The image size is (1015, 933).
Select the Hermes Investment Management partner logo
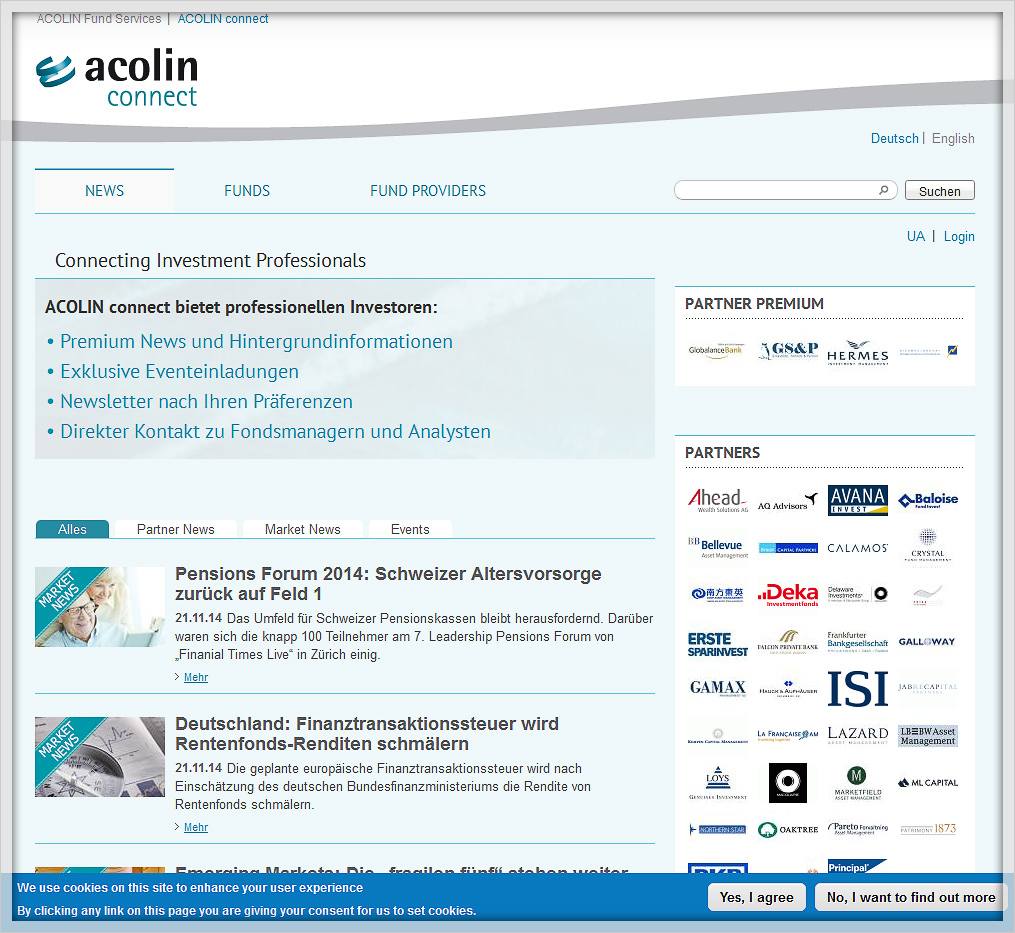tap(858, 353)
